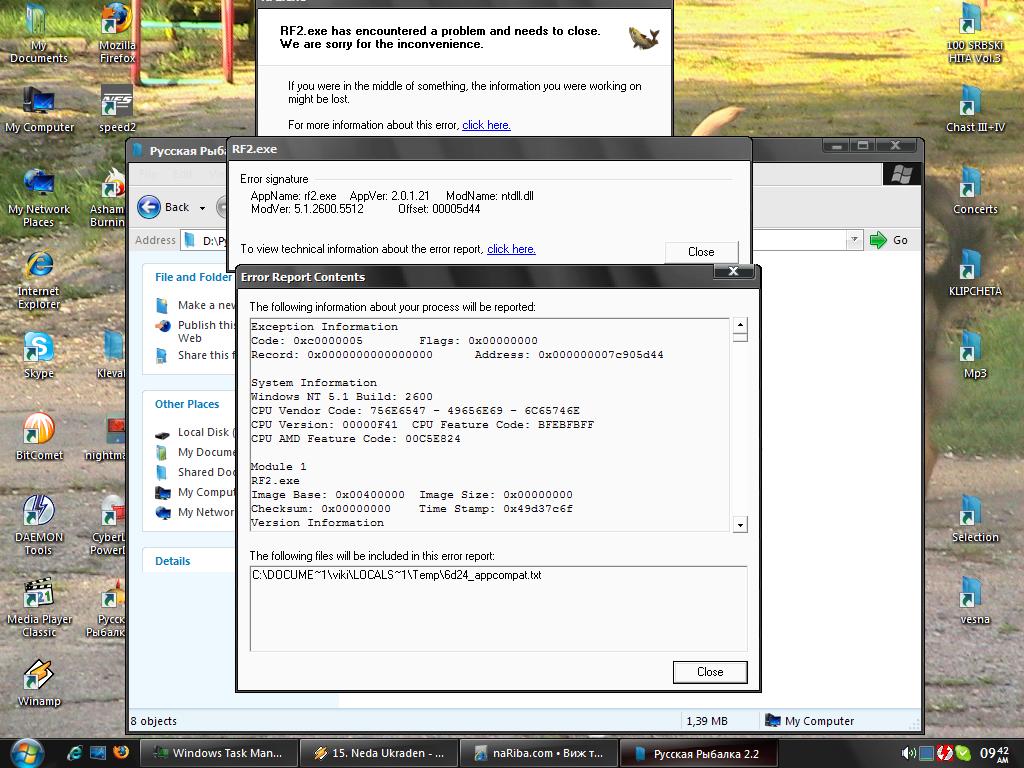Collapse the File and Folder Tasks header

click(189, 277)
